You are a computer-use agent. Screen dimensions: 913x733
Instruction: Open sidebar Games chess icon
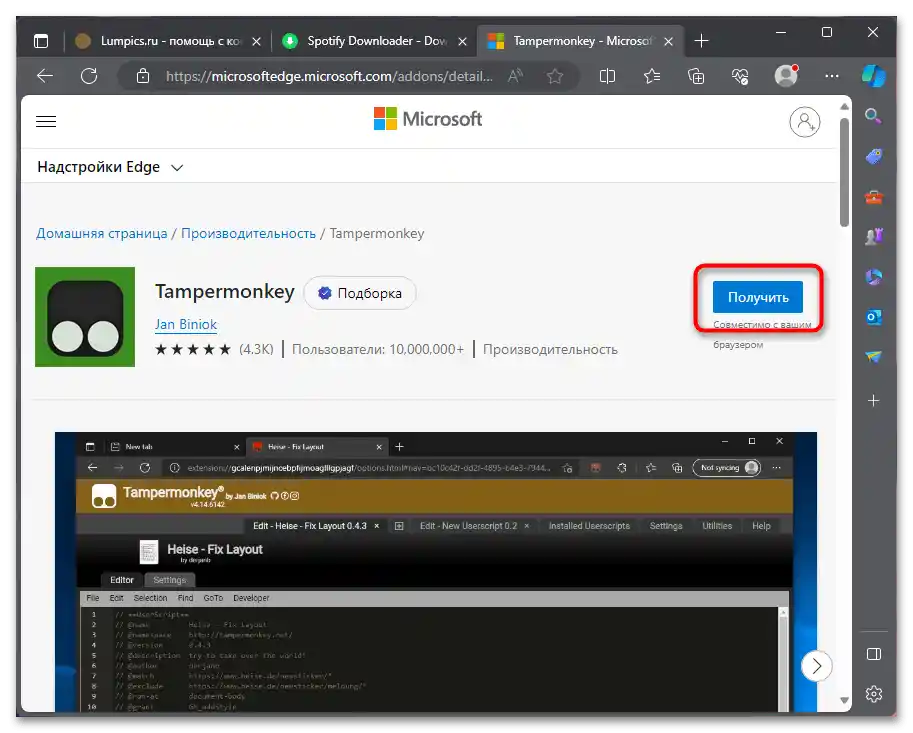tap(873, 236)
